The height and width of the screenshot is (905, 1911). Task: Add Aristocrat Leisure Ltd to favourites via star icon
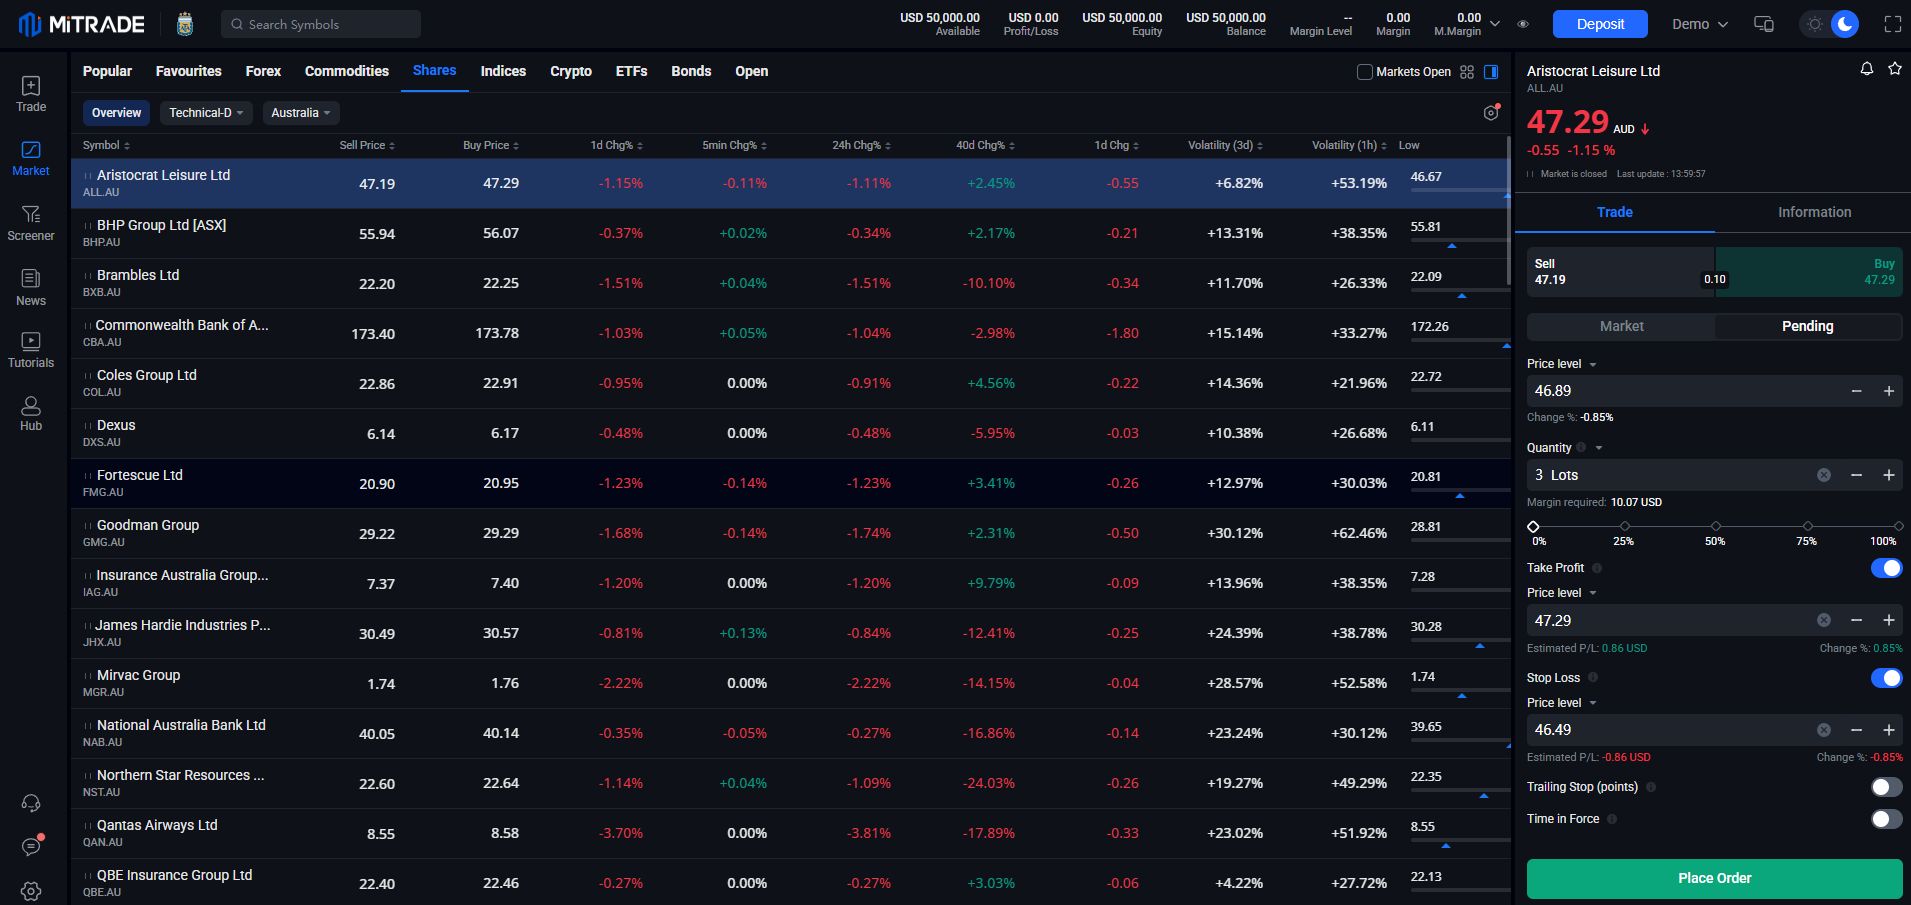click(x=1895, y=68)
